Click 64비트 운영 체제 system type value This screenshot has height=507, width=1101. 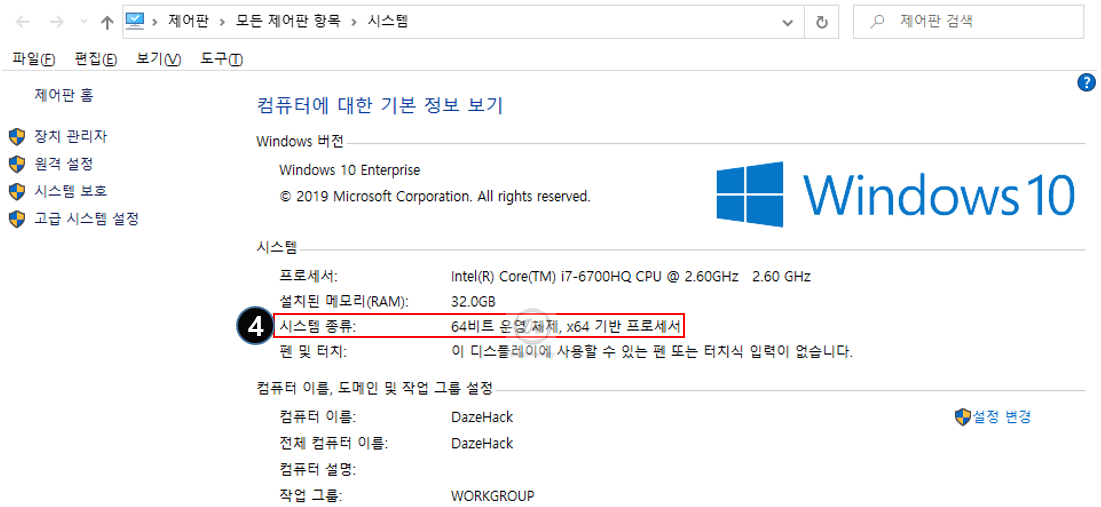coord(566,326)
